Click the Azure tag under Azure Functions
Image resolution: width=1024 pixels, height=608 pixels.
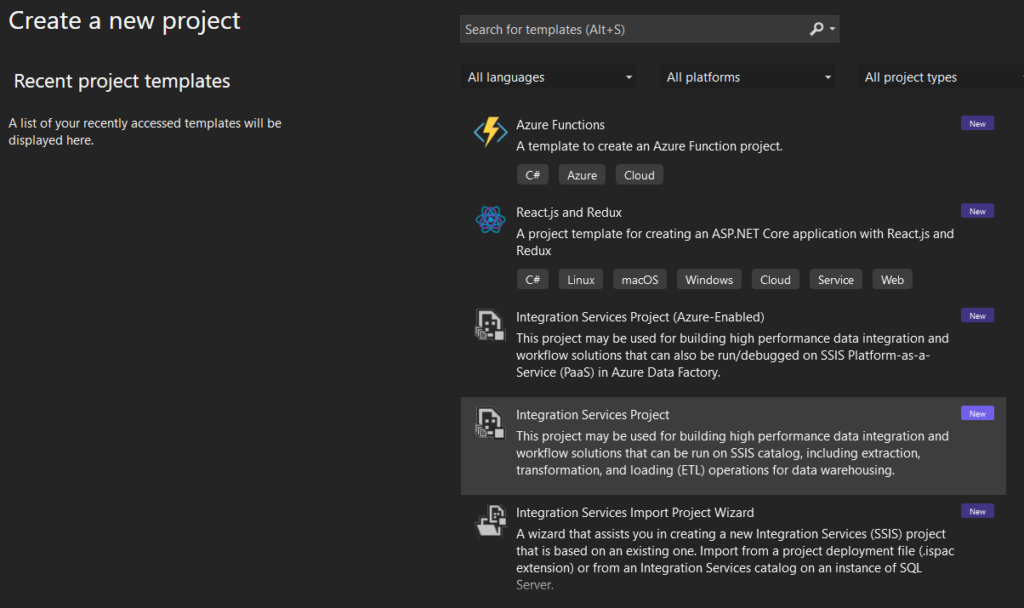click(x=582, y=175)
